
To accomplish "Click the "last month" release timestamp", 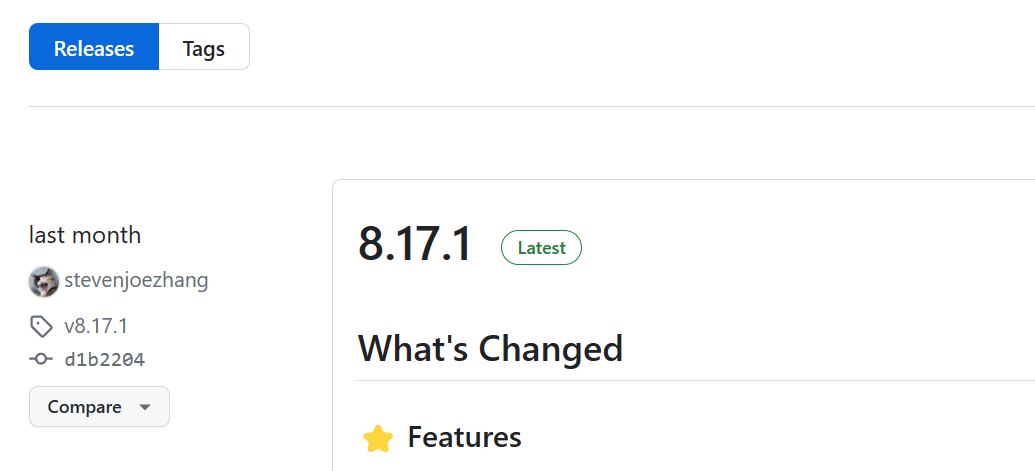I will (85, 235).
